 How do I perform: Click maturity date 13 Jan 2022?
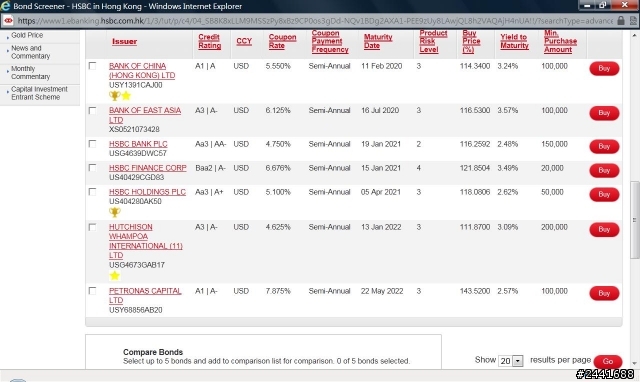pos(381,227)
